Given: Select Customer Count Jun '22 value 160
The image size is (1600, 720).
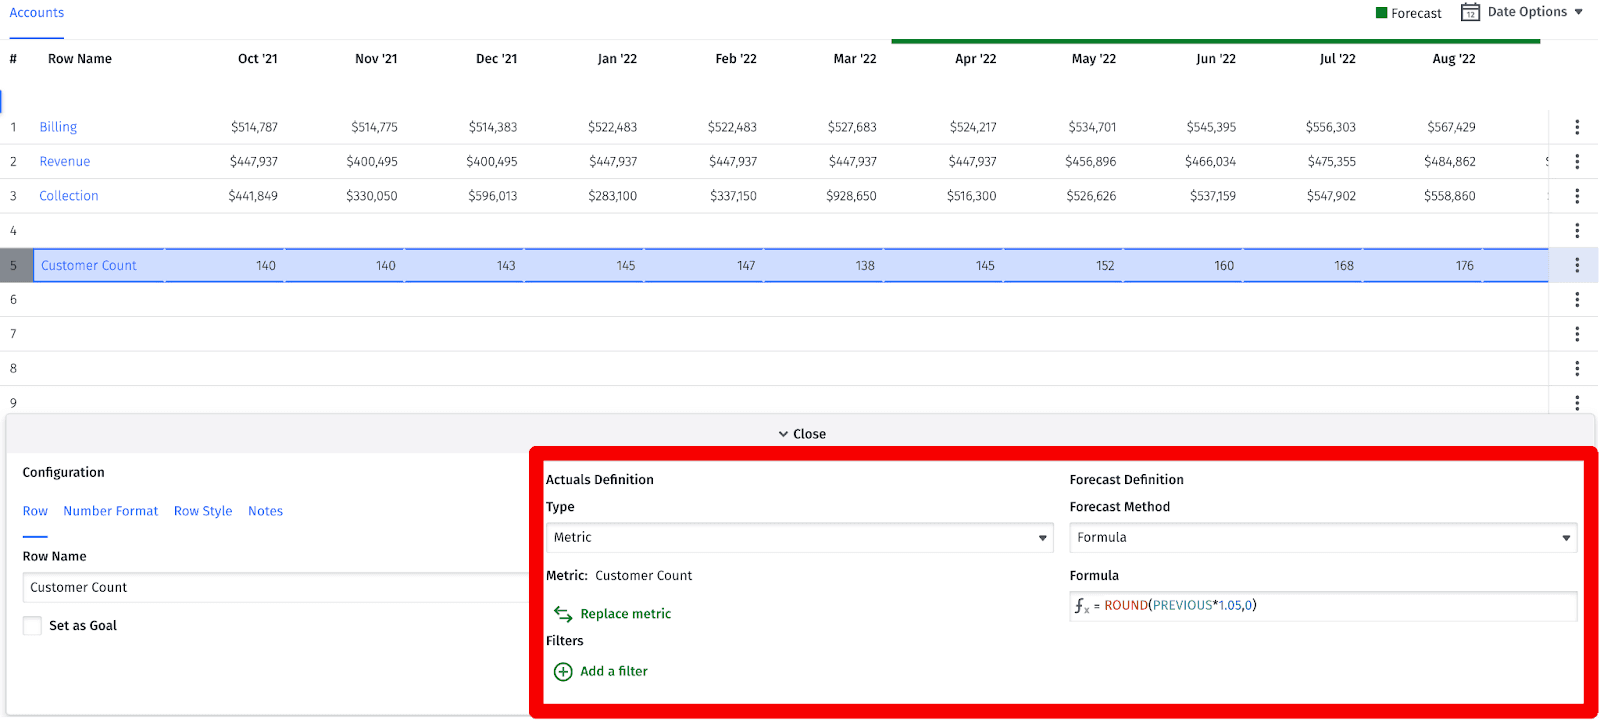Looking at the screenshot, I should (1224, 265).
